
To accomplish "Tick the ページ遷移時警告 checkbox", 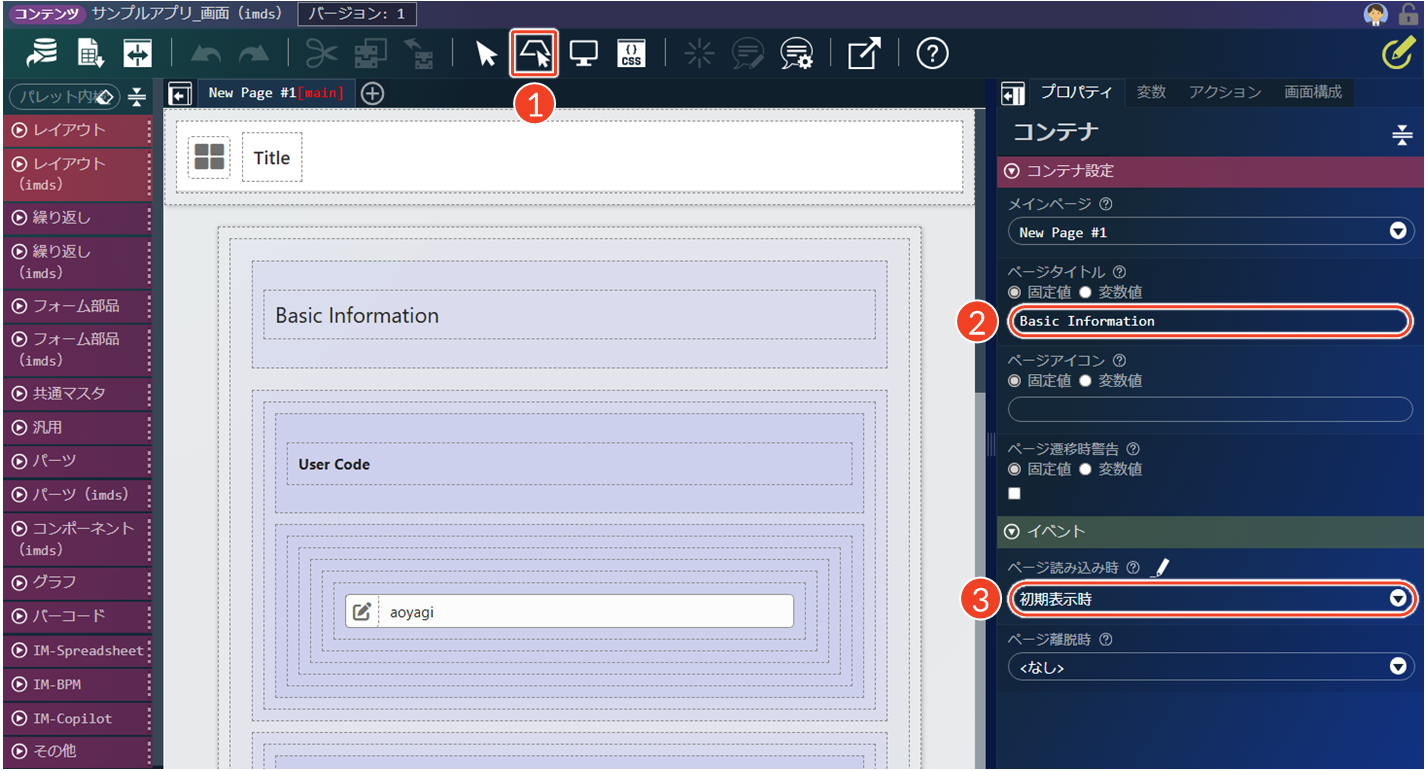I will coord(1015,494).
